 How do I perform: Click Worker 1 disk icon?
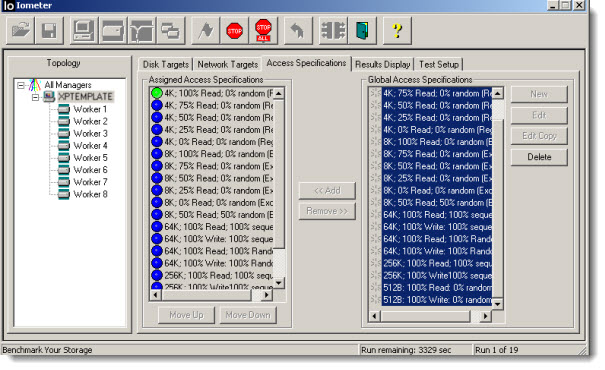pos(64,109)
